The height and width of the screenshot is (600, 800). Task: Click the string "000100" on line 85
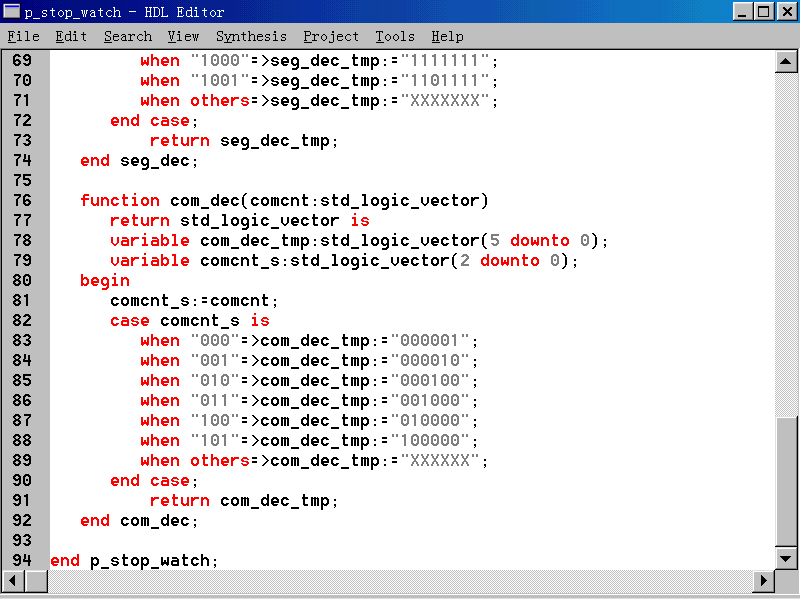(430, 380)
